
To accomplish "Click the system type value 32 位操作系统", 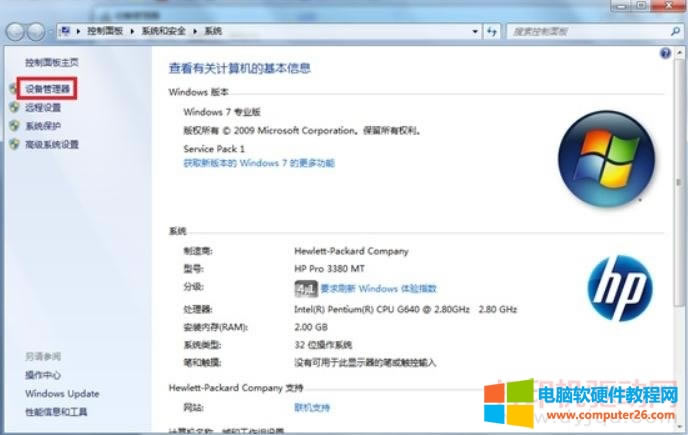I will (323, 345).
